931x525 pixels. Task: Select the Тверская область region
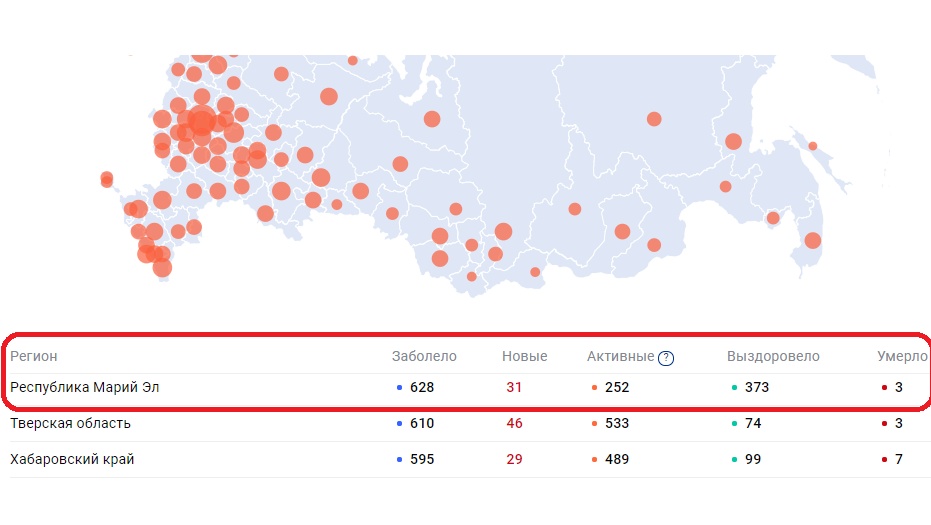pyautogui.click(x=70, y=424)
